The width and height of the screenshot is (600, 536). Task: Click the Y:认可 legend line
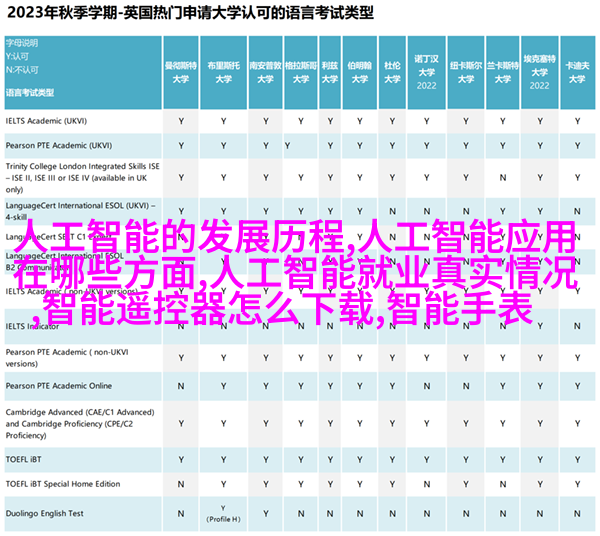click(x=17, y=57)
